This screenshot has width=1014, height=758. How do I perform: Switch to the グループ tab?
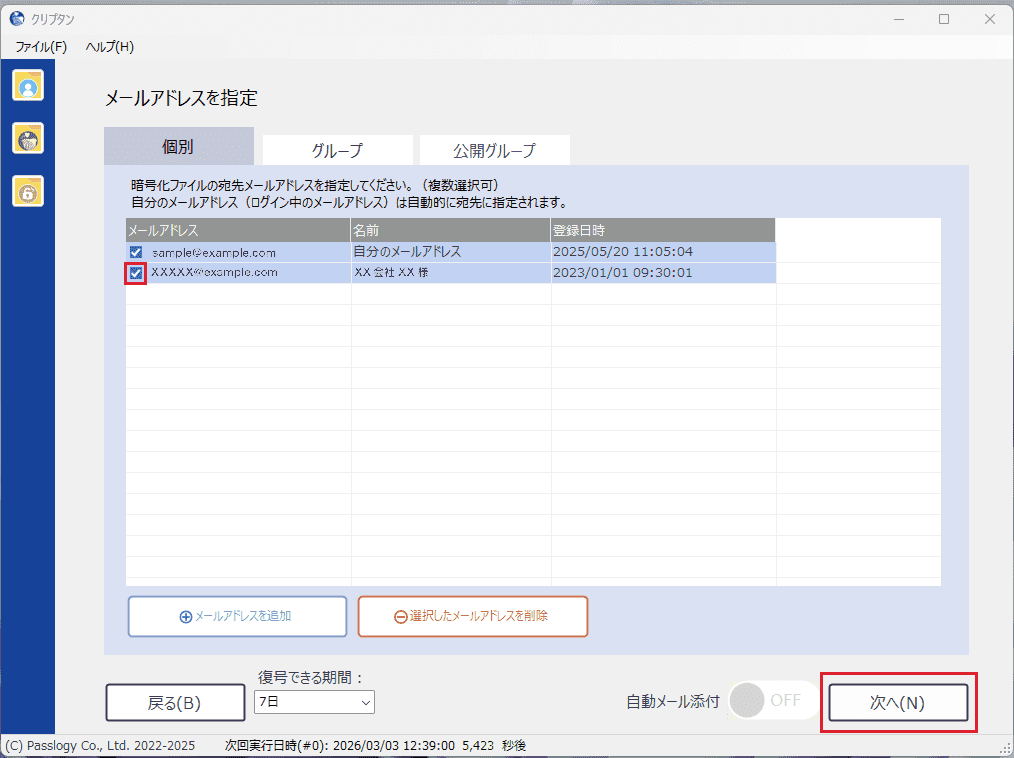337,151
